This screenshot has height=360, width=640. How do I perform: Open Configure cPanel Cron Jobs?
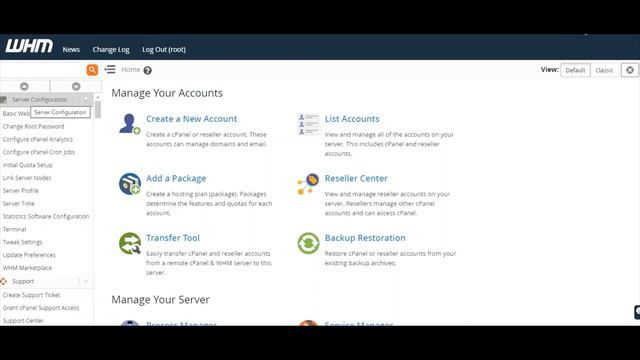tap(39, 152)
